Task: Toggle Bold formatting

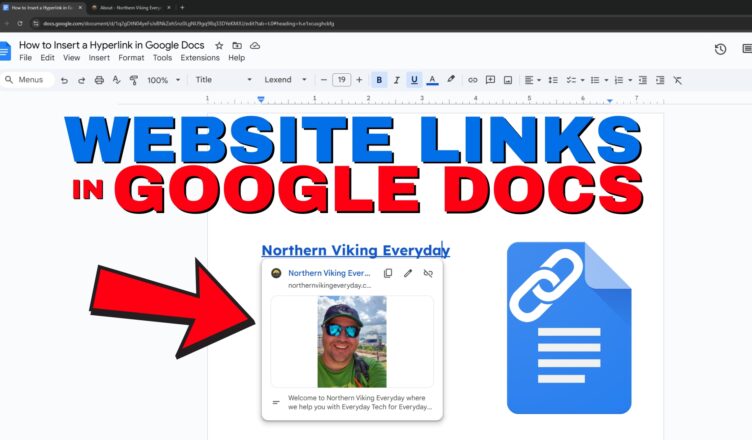Action: point(379,80)
